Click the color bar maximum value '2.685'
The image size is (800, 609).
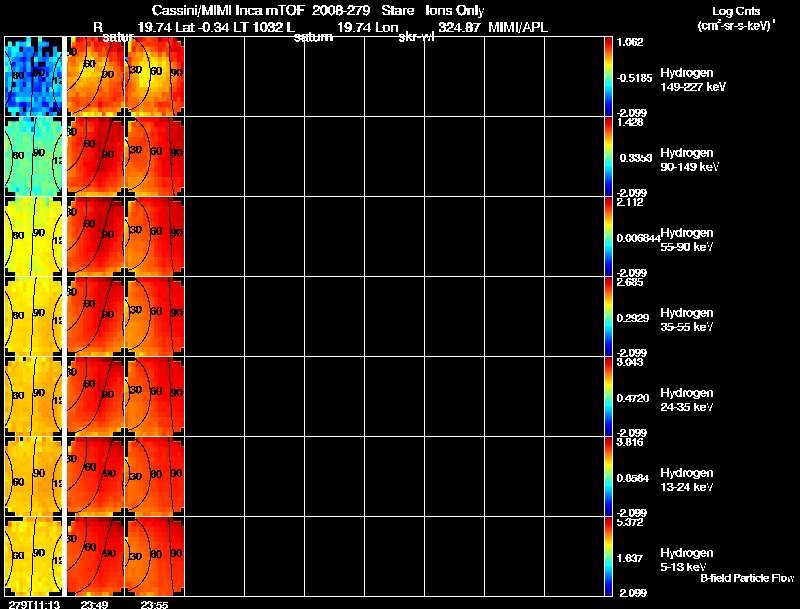click(630, 283)
